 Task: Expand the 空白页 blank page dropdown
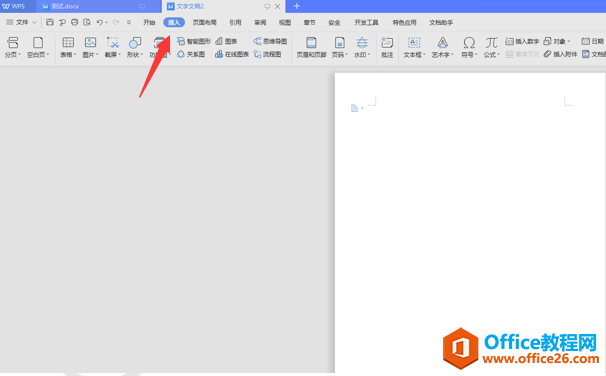48,54
